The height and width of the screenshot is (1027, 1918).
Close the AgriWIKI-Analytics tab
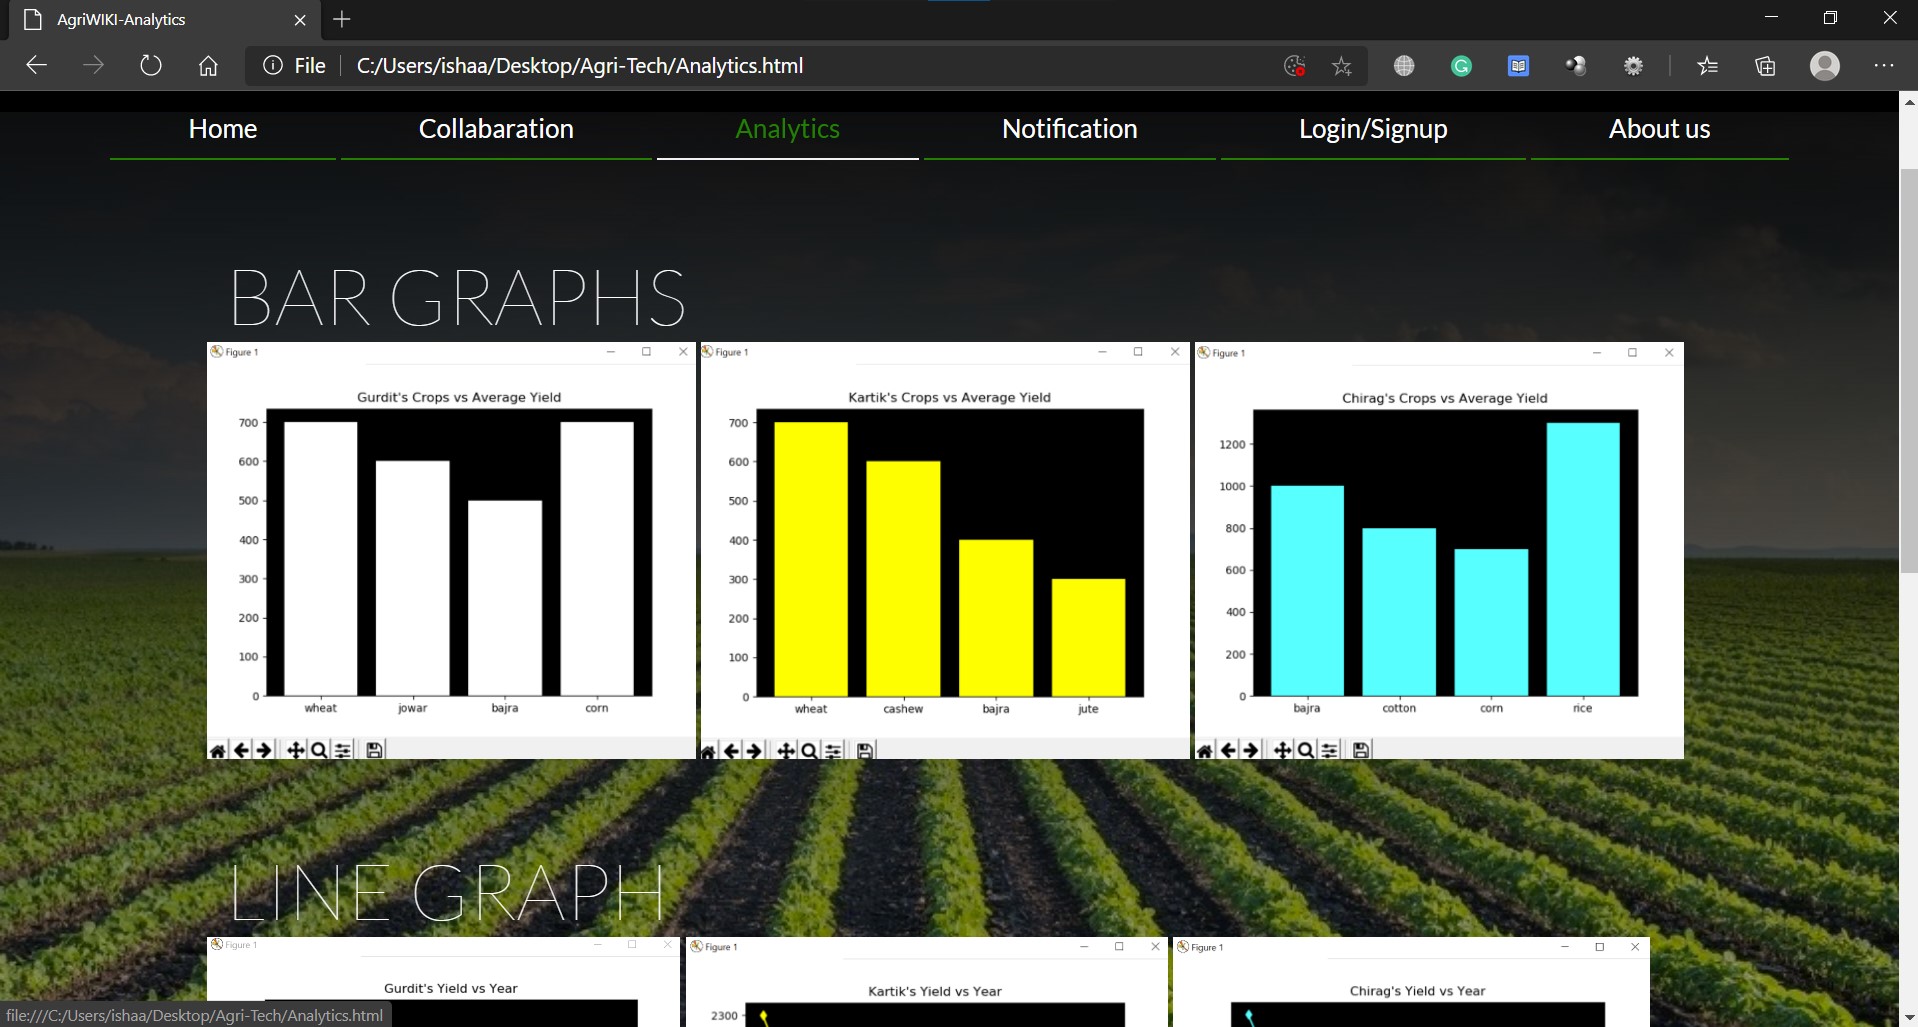300,20
